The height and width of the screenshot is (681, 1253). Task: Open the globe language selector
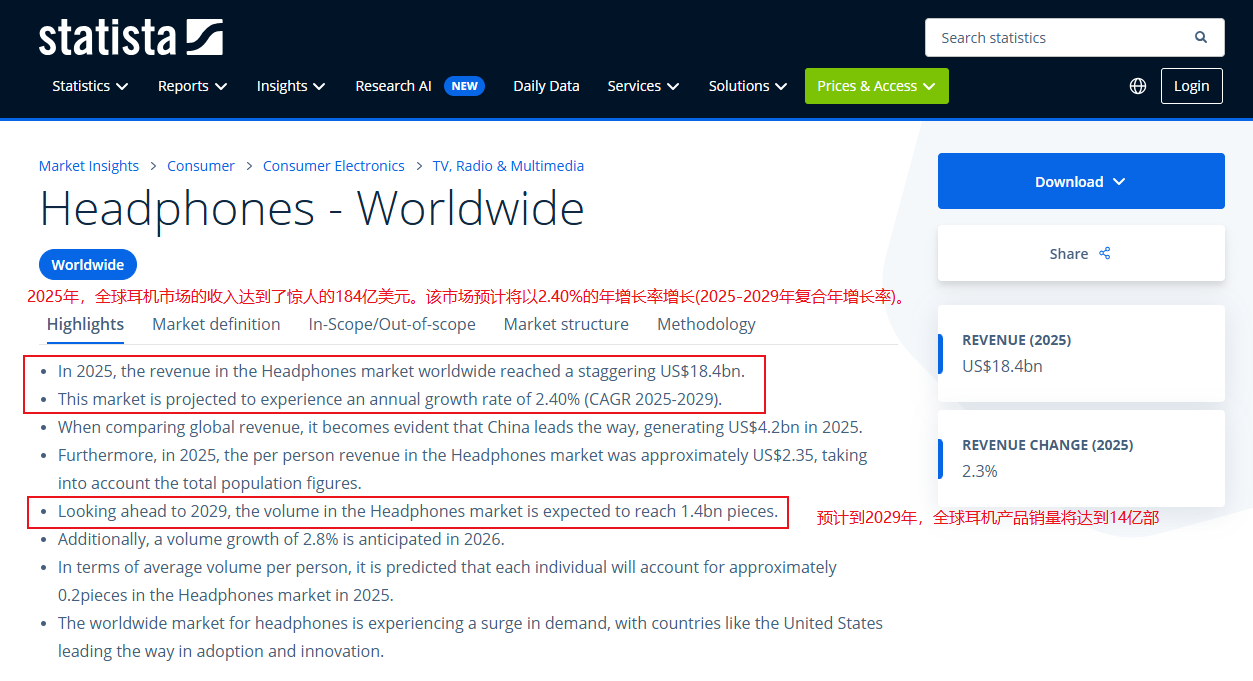(1137, 86)
